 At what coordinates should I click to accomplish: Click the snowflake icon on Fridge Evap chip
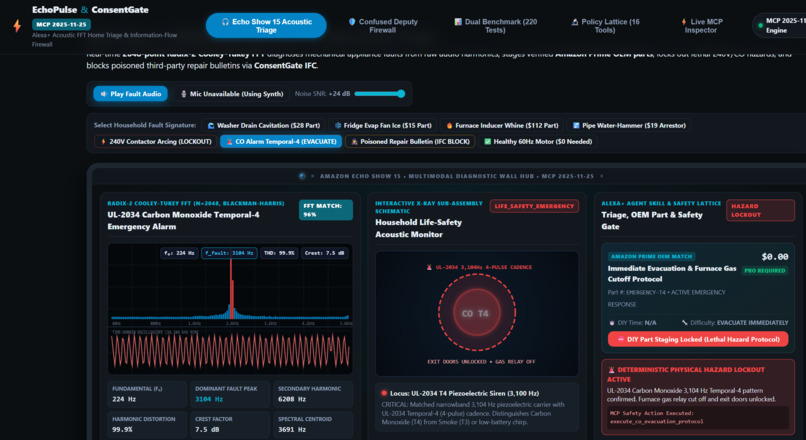pyautogui.click(x=338, y=125)
